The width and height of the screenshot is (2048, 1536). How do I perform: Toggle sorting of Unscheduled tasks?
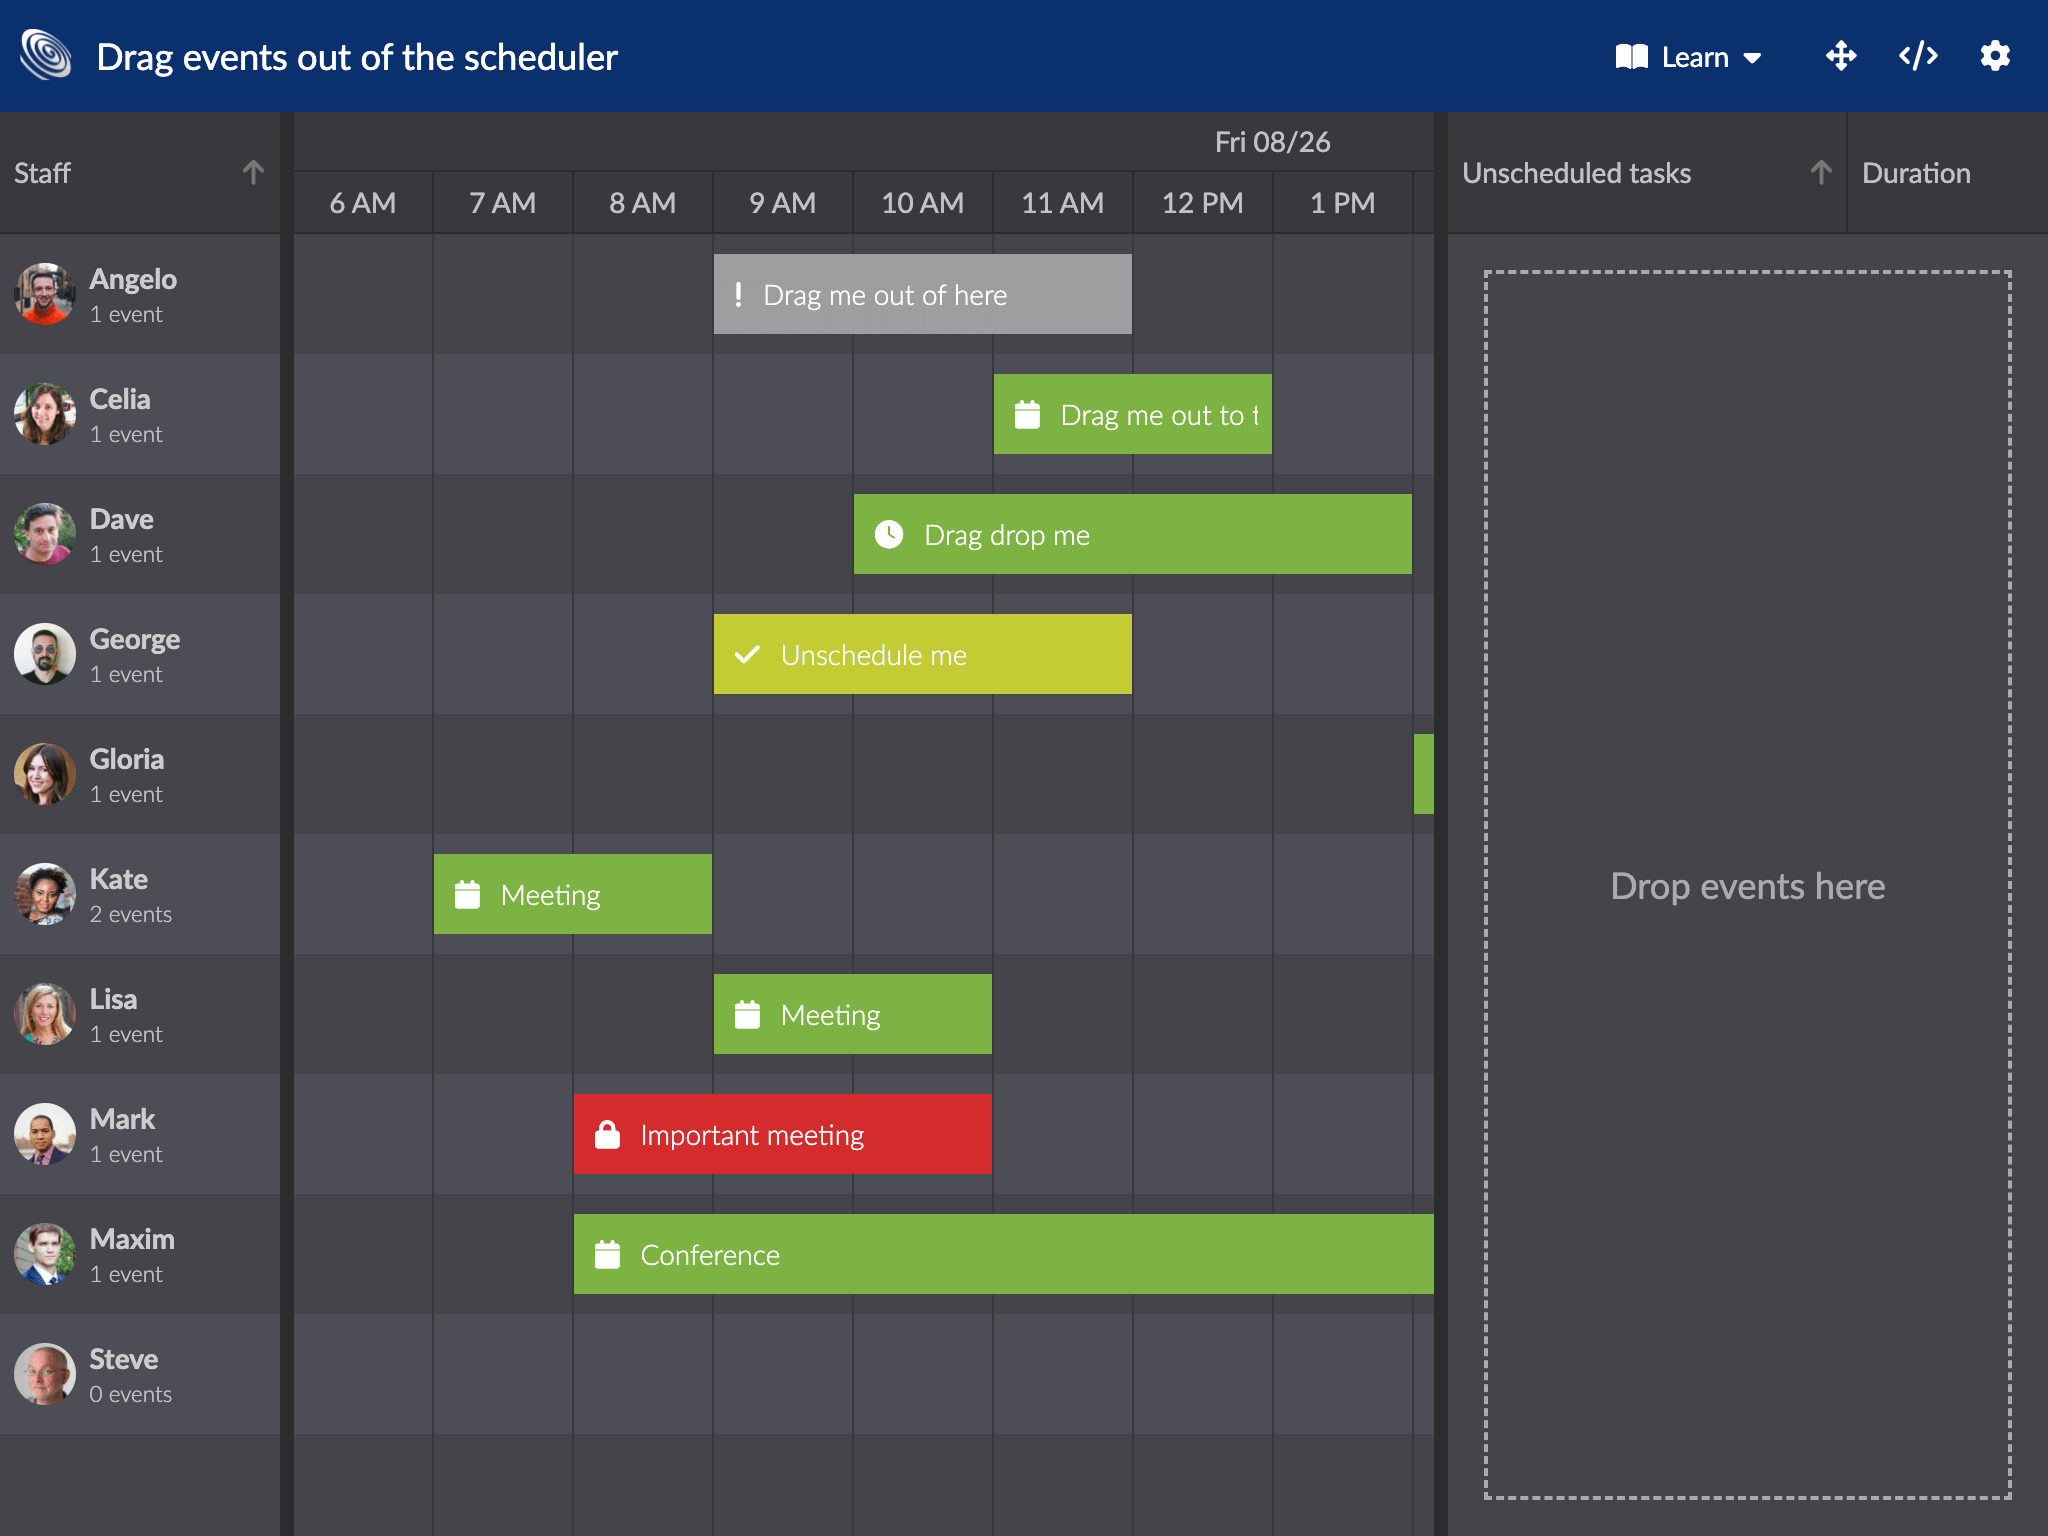point(1821,171)
